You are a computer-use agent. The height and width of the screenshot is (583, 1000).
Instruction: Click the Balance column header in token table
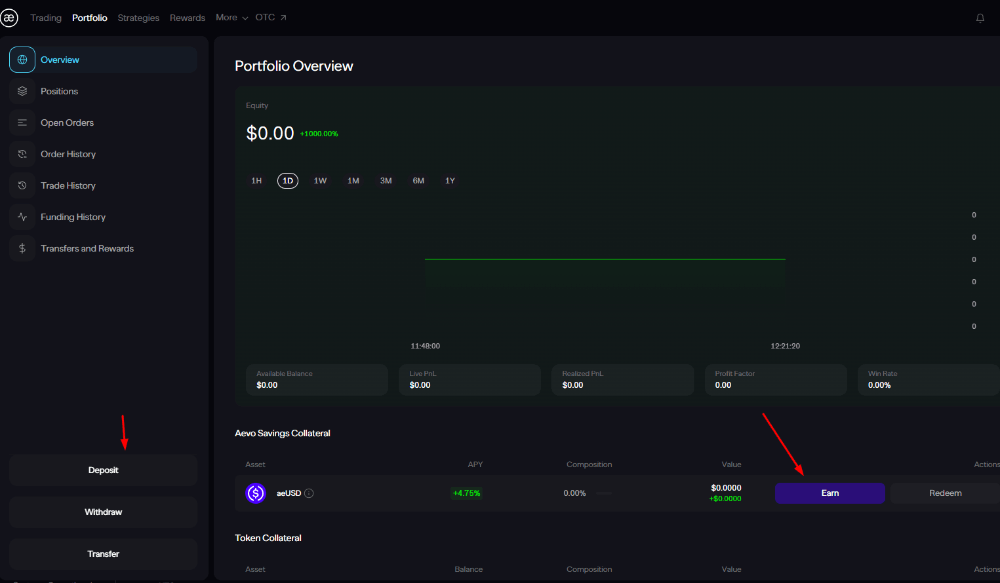point(469,569)
